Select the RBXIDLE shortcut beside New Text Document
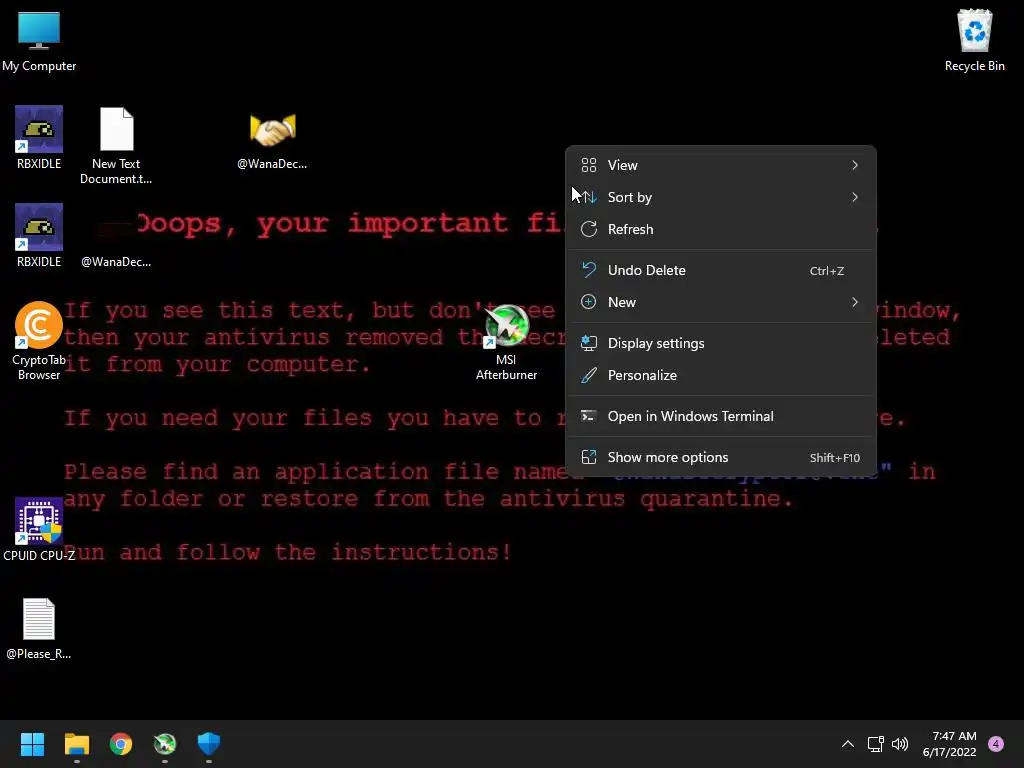 (39, 138)
